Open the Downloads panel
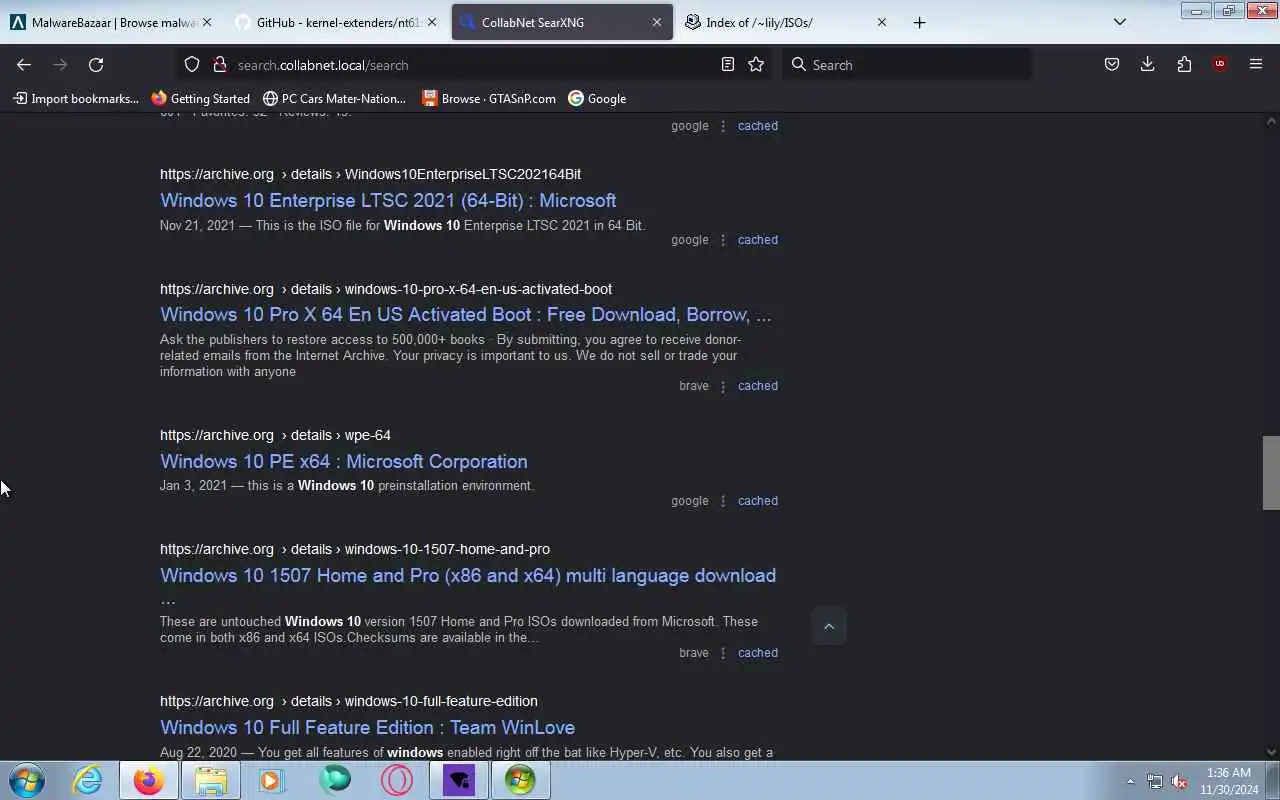 point(1148,64)
